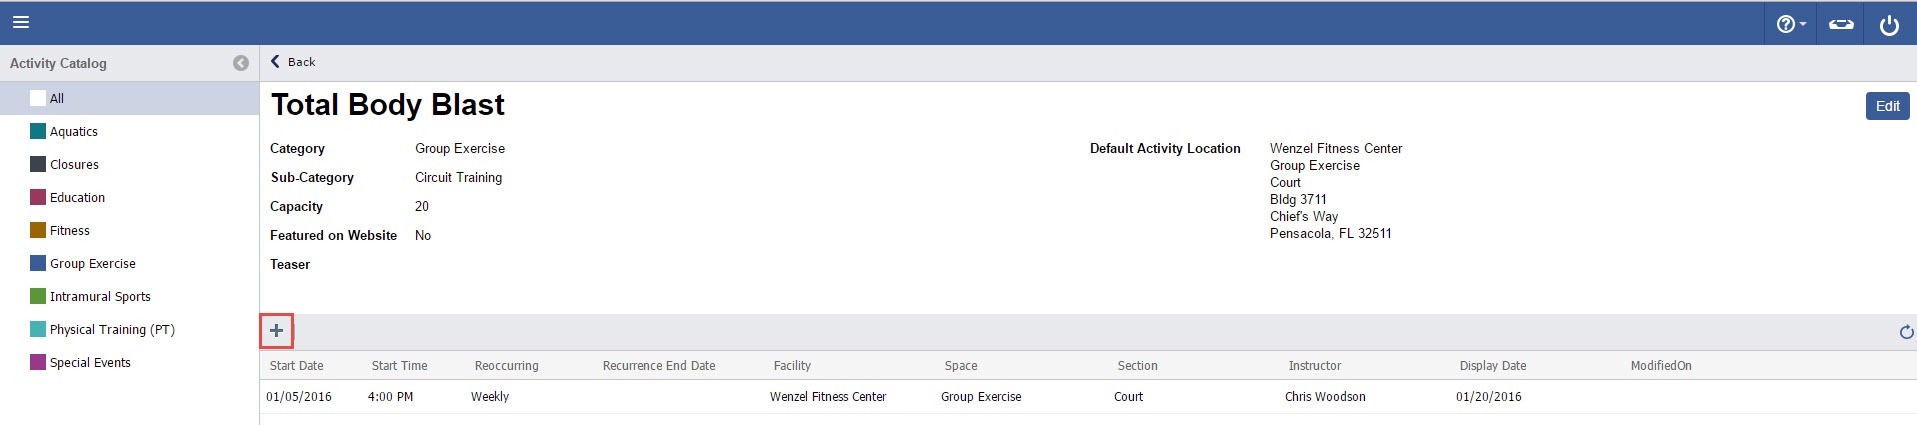Click the Edit button

click(1887, 106)
